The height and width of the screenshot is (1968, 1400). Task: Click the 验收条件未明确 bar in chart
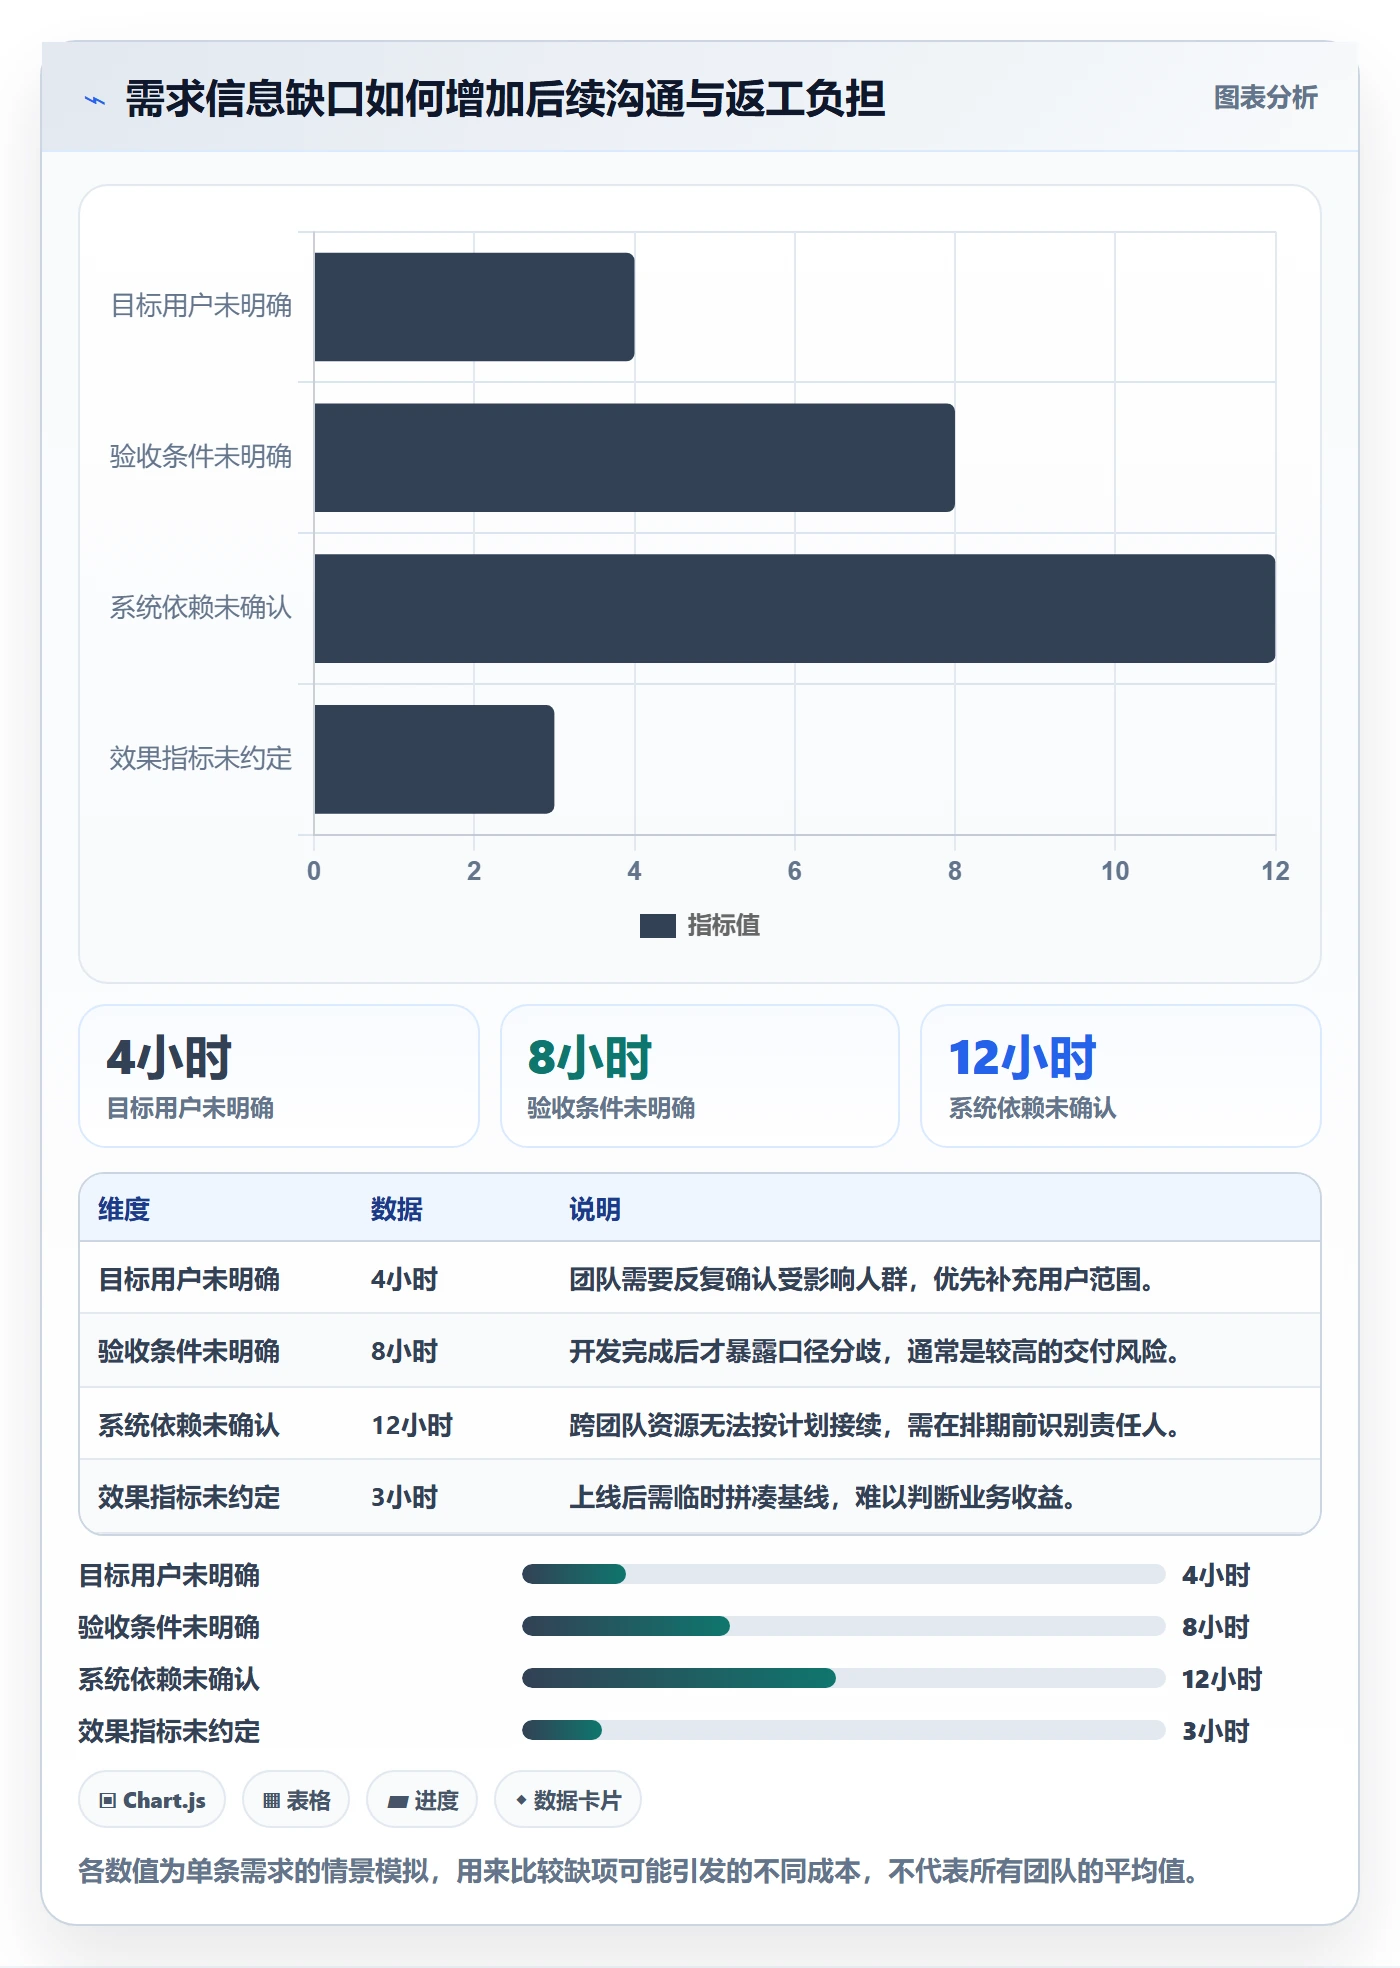pos(634,458)
